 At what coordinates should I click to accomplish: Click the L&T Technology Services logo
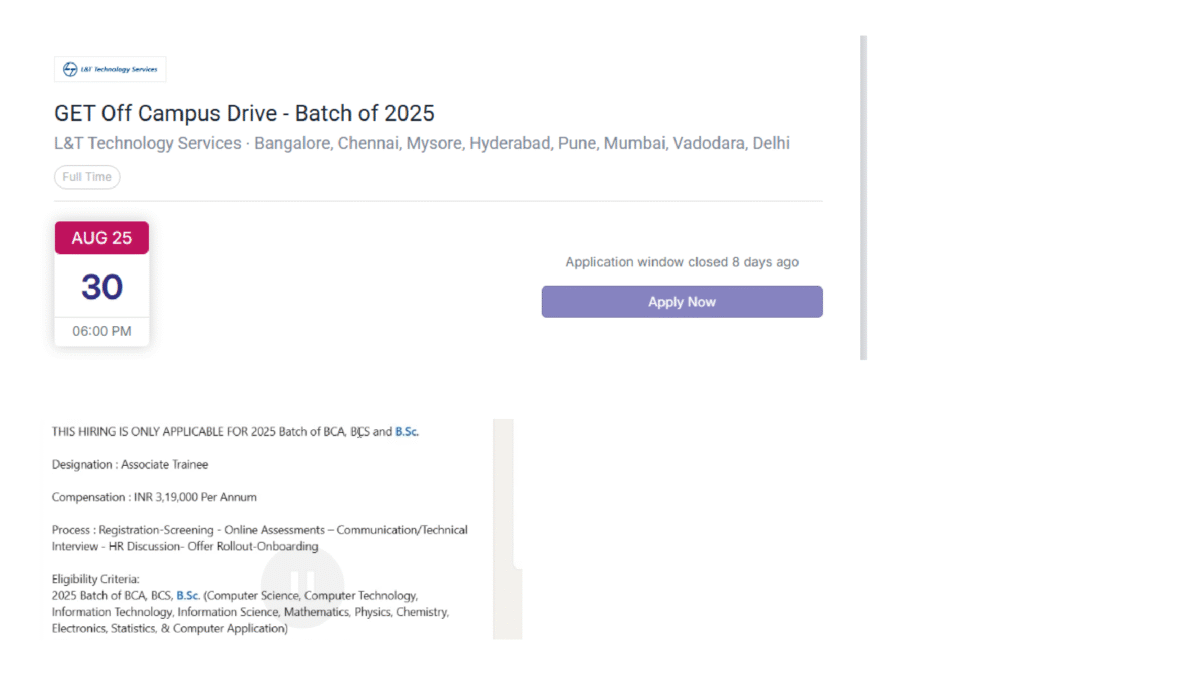110,69
